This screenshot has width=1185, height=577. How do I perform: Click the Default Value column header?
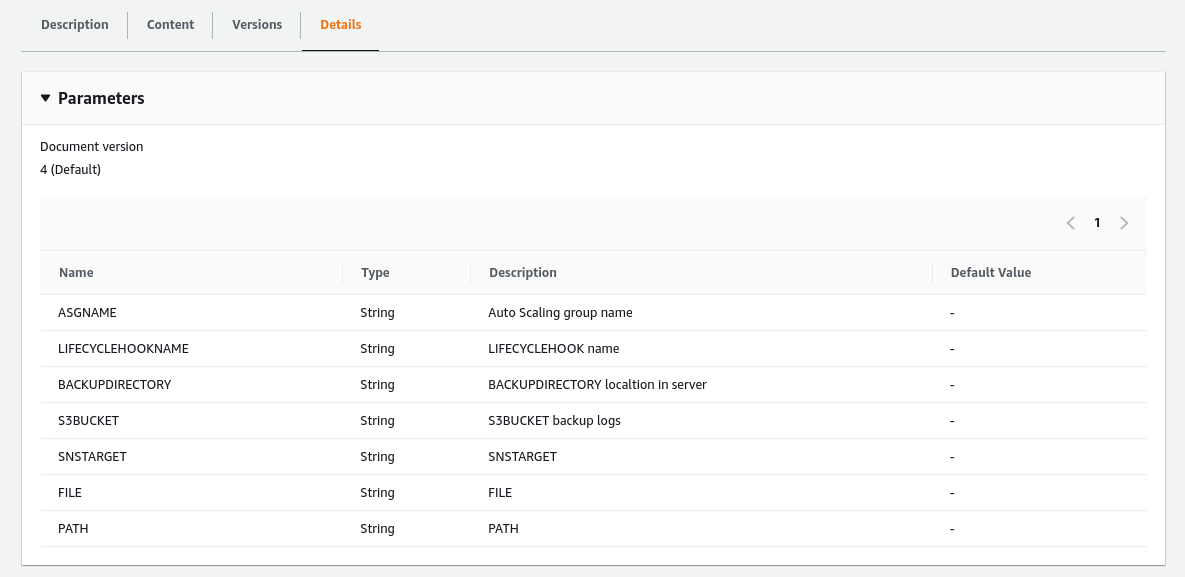[990, 273]
